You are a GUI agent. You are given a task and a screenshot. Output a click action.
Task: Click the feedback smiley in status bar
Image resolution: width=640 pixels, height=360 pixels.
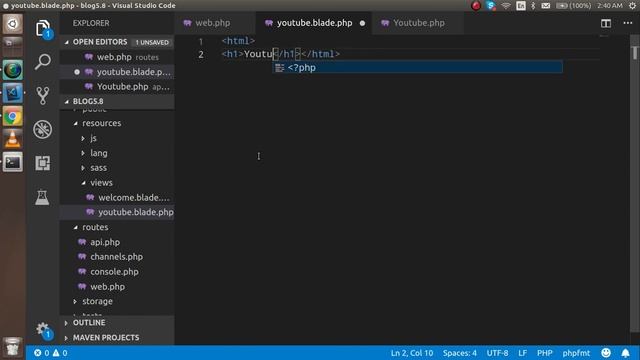606,353
